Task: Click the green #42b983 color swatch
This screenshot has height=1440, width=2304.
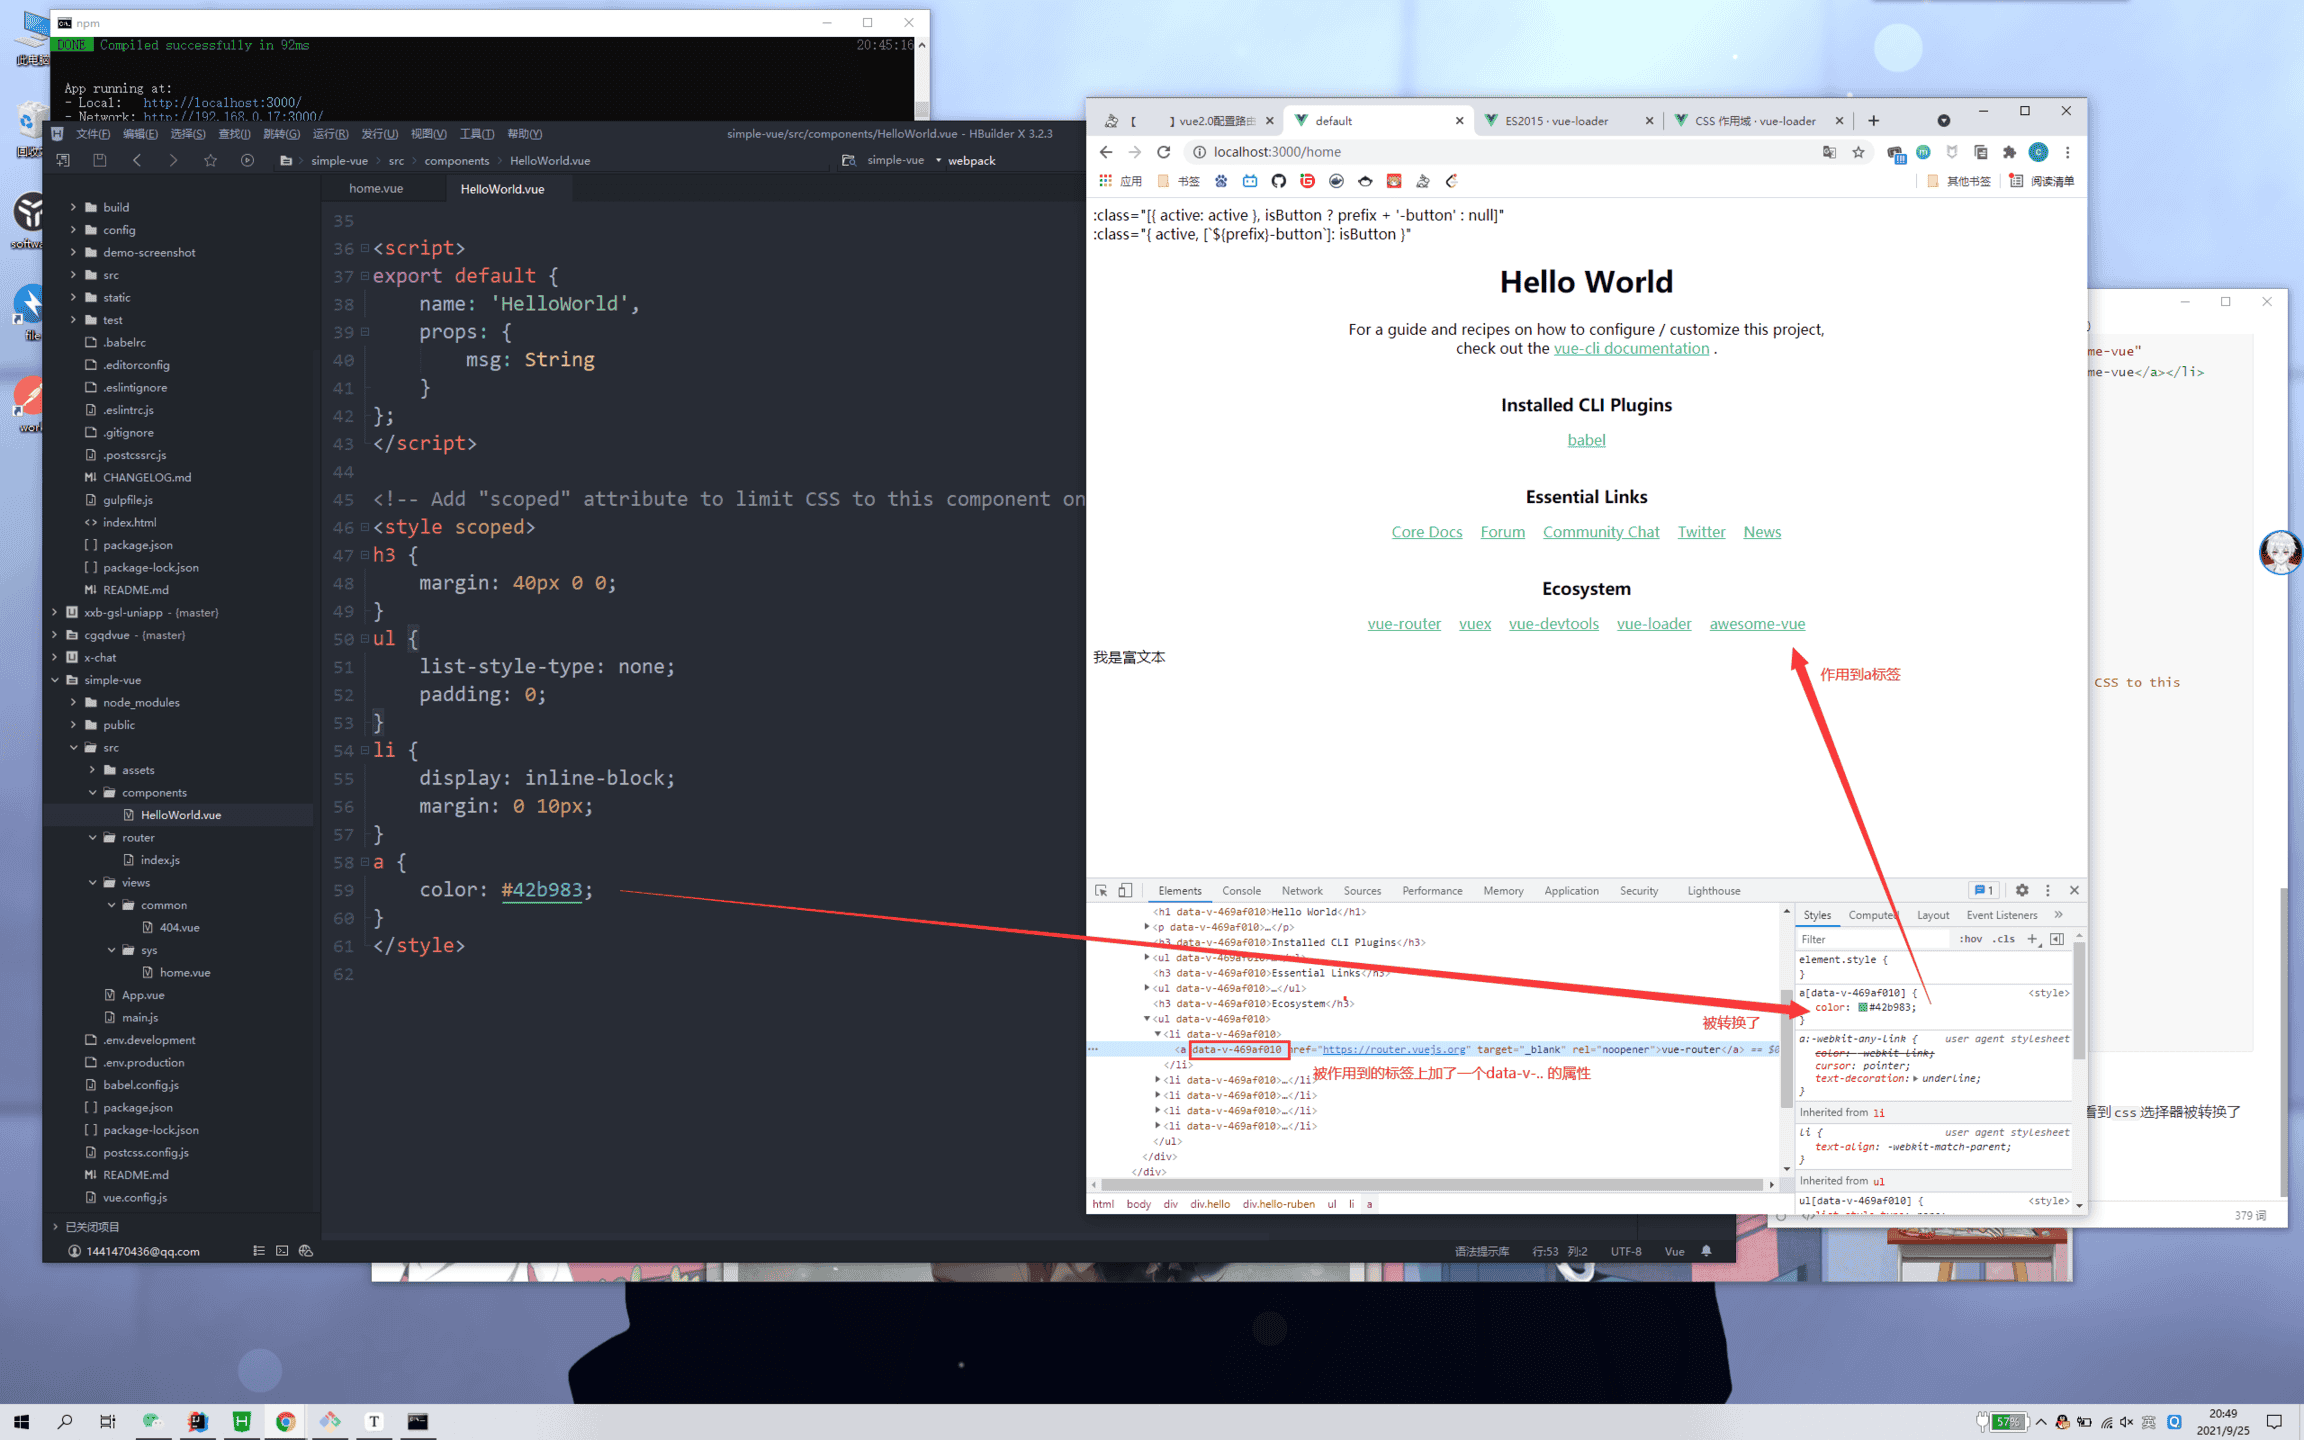Action: pyautogui.click(x=1862, y=1007)
